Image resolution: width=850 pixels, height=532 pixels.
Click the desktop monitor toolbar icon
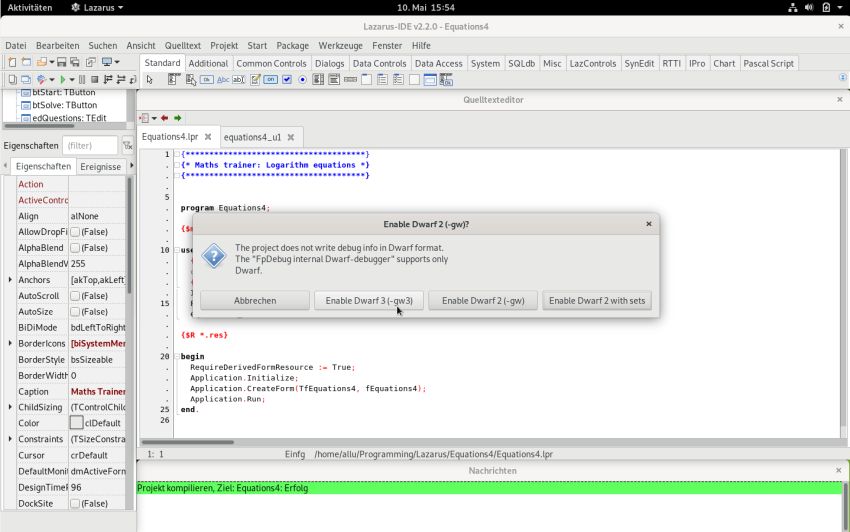tap(107, 62)
